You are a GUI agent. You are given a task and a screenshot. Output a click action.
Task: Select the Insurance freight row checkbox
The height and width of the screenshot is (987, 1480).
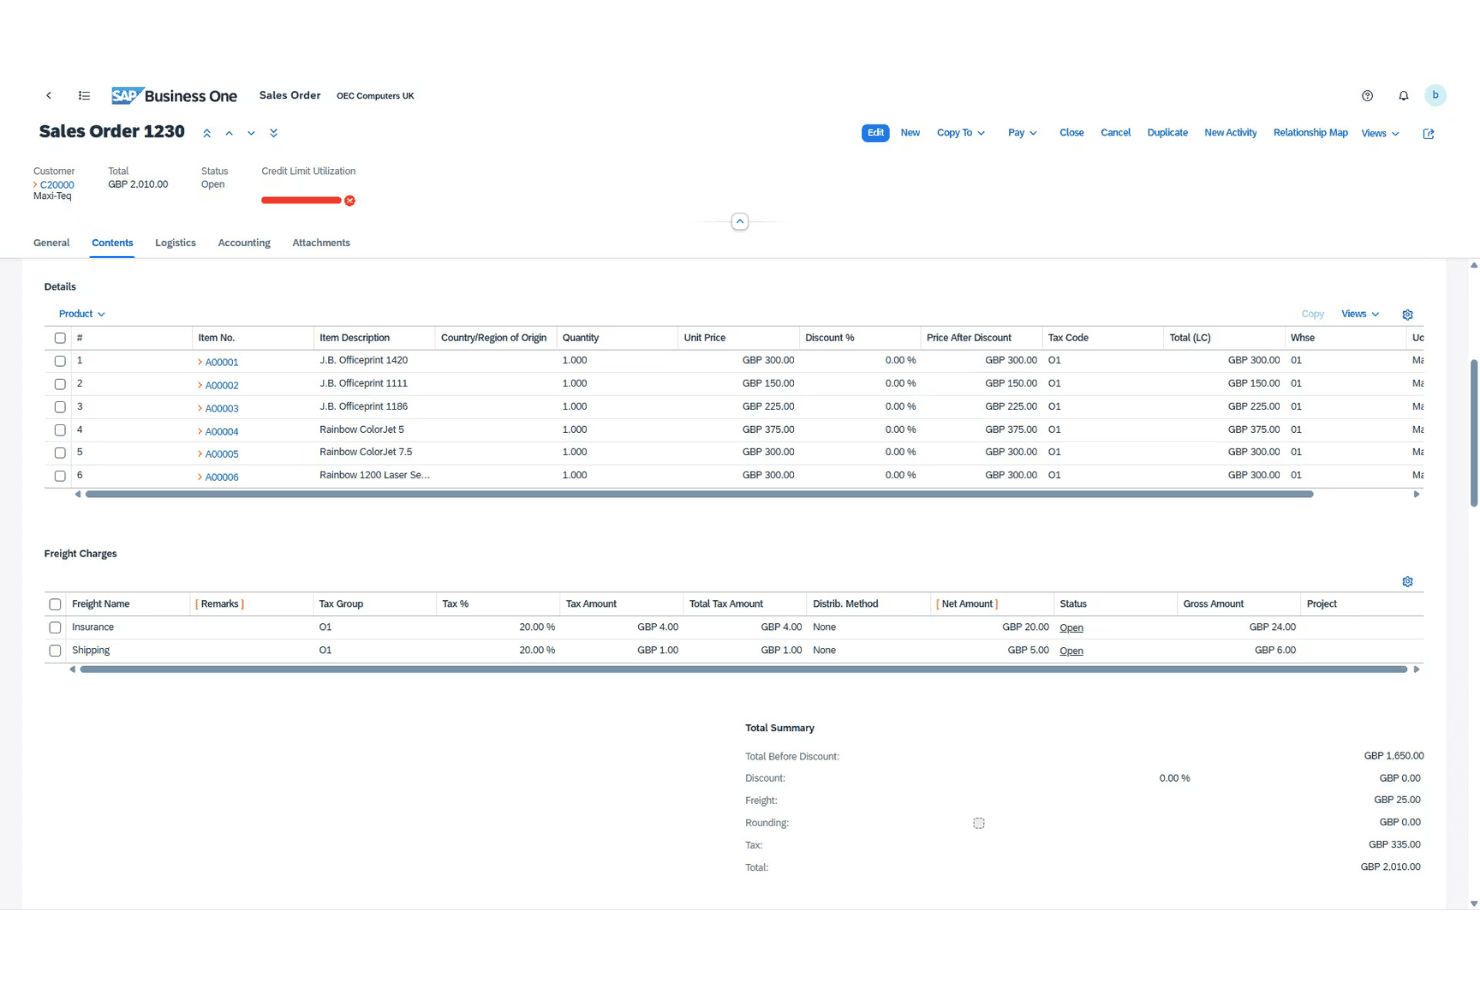(55, 628)
